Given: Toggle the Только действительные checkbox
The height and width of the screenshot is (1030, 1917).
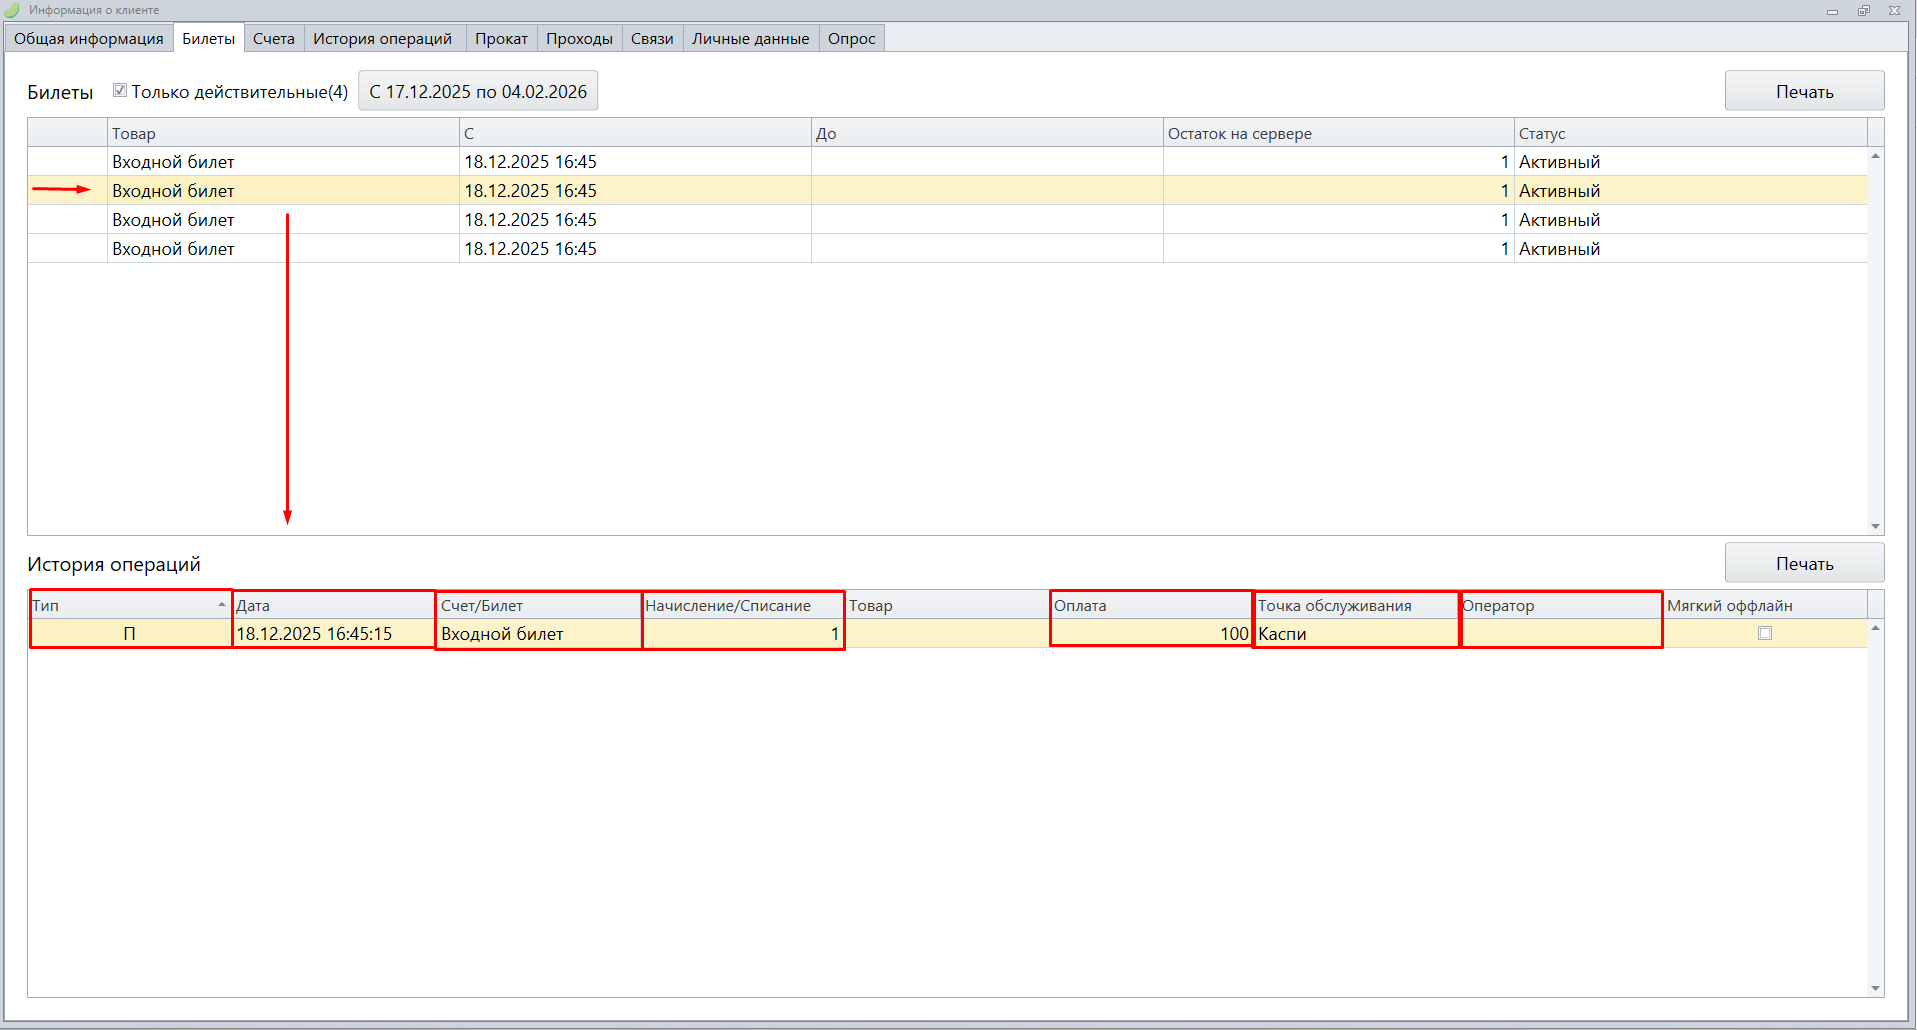Looking at the screenshot, I should 120,91.
